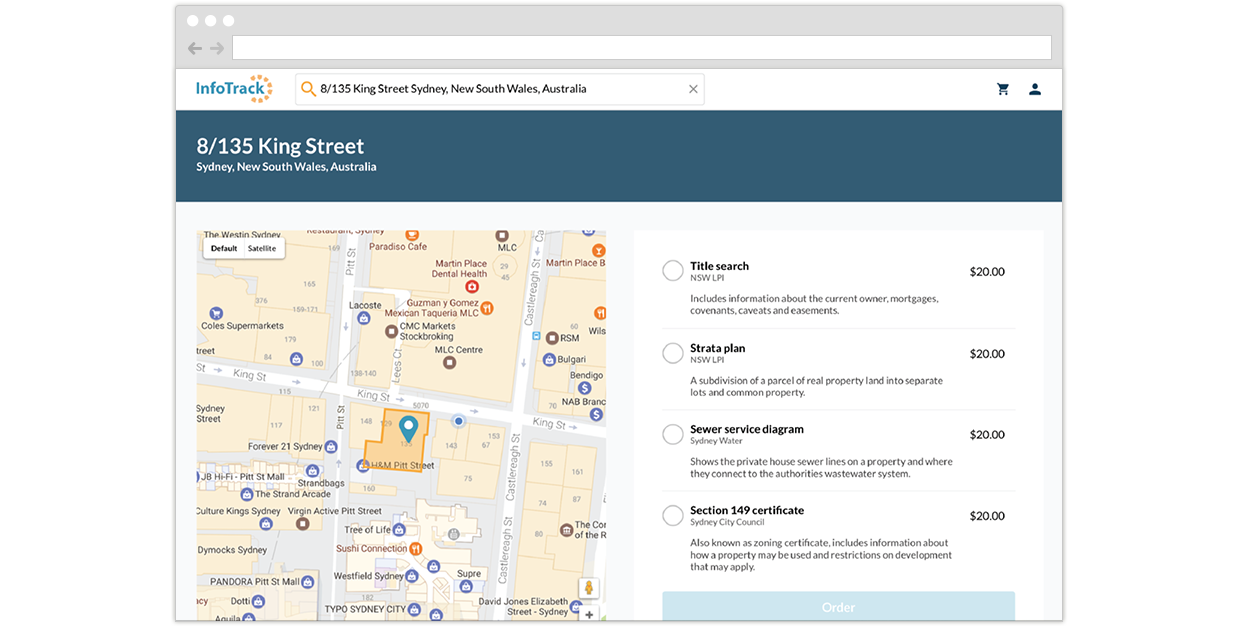This screenshot has height=635, width=1240.
Task: Click browser forward arrow
Action: tap(217, 48)
